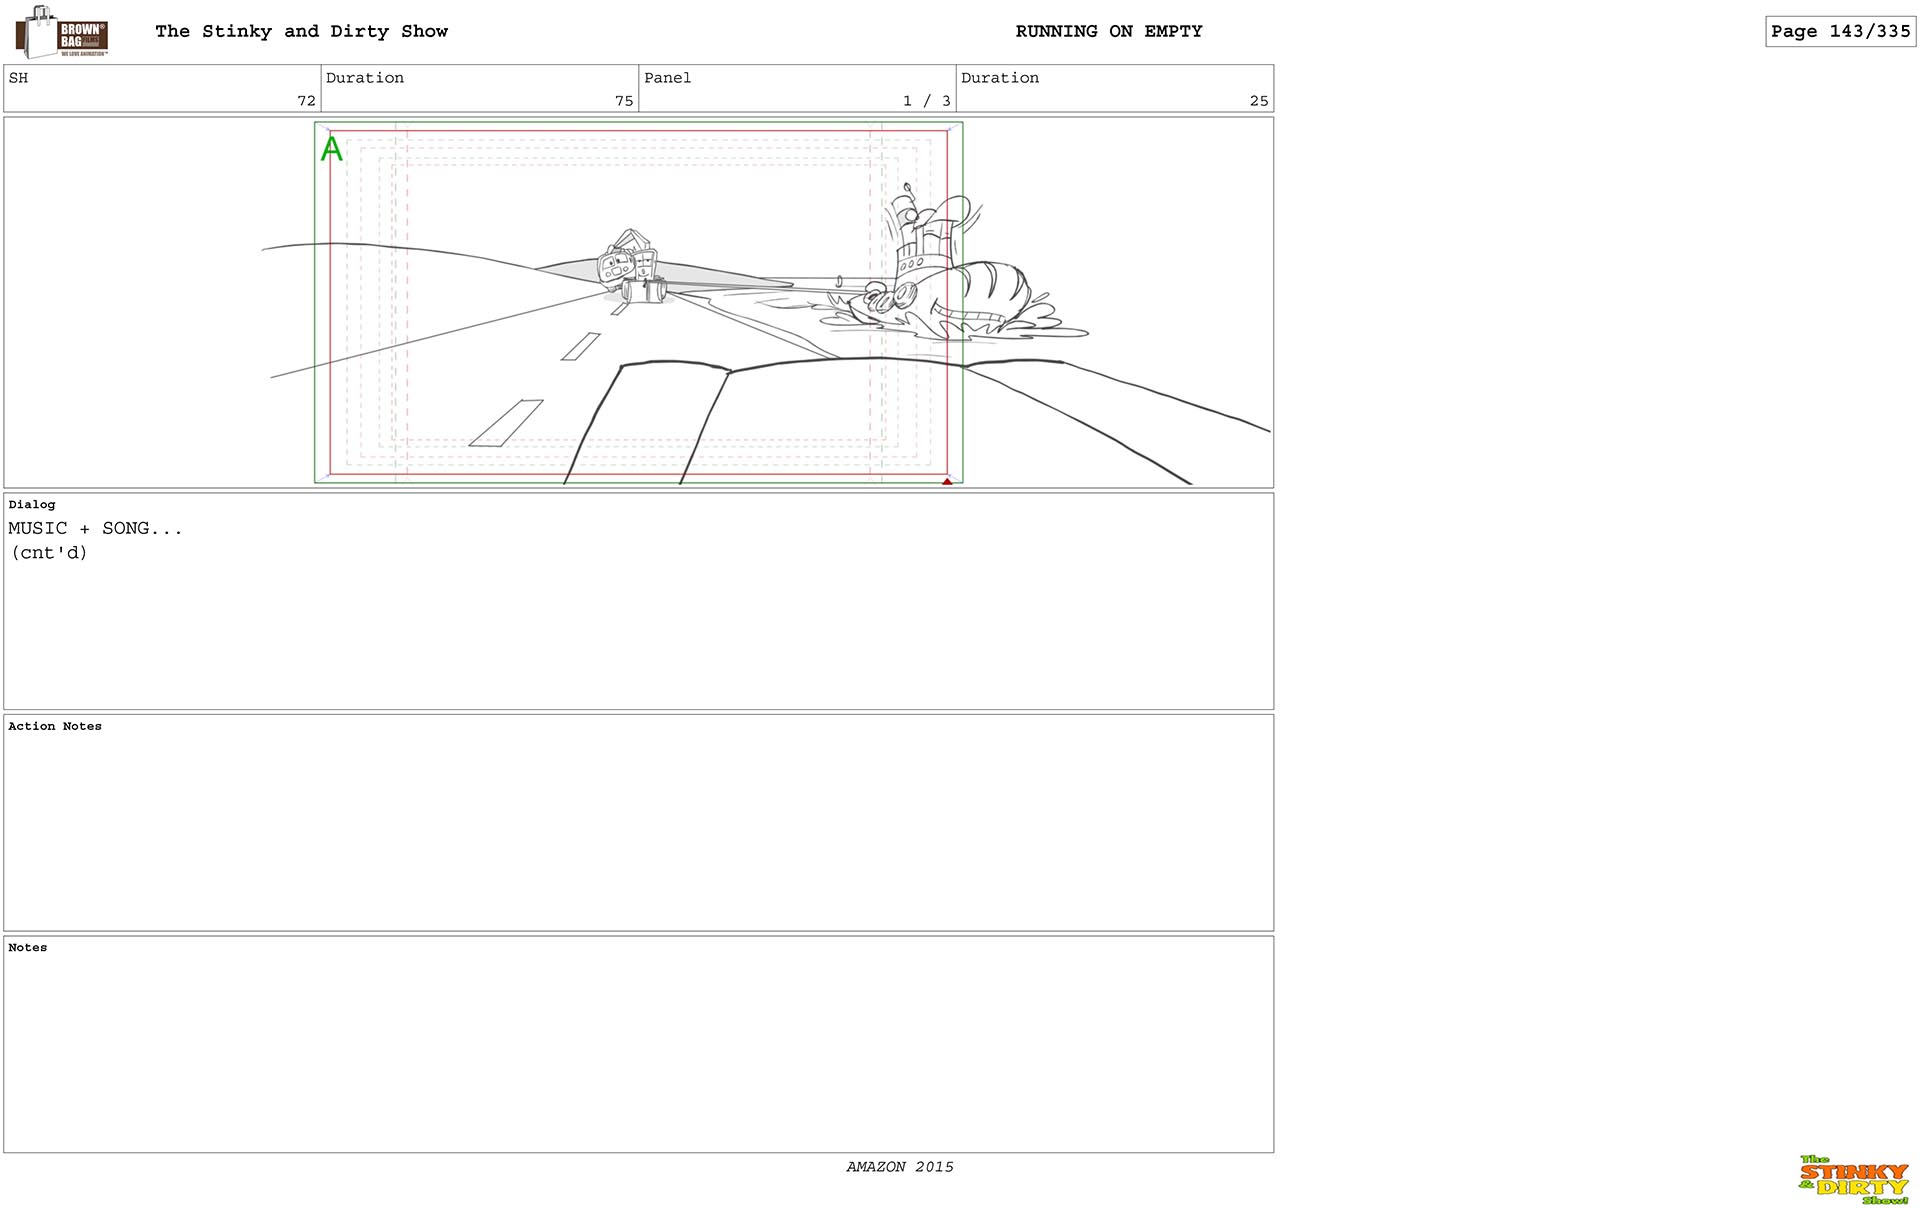Click The Stinky & Dirty Show logo
Viewport: 1920px width, 1208px height.
coord(1854,1180)
